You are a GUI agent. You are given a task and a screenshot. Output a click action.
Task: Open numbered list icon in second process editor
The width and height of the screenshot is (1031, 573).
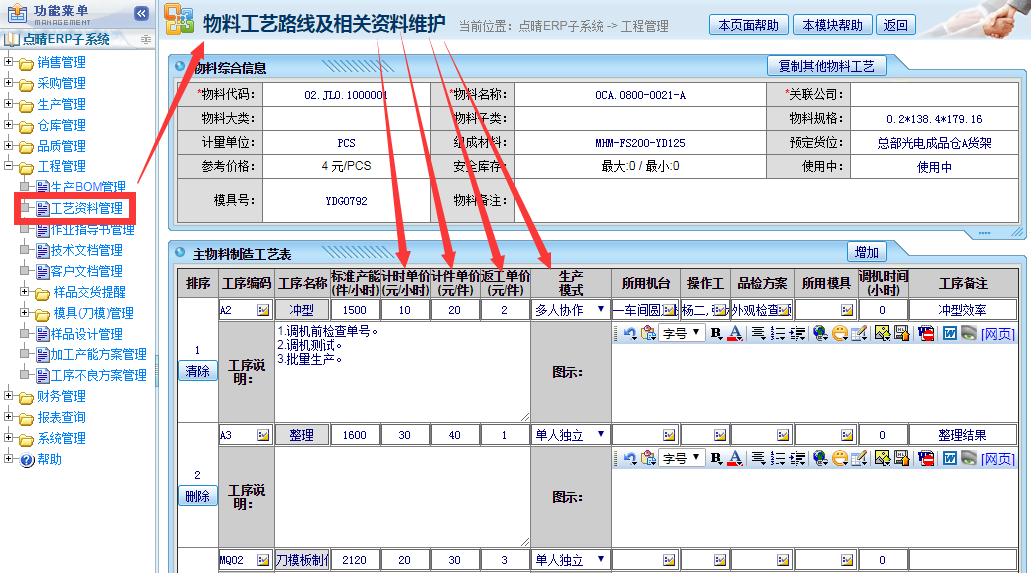(x=778, y=459)
